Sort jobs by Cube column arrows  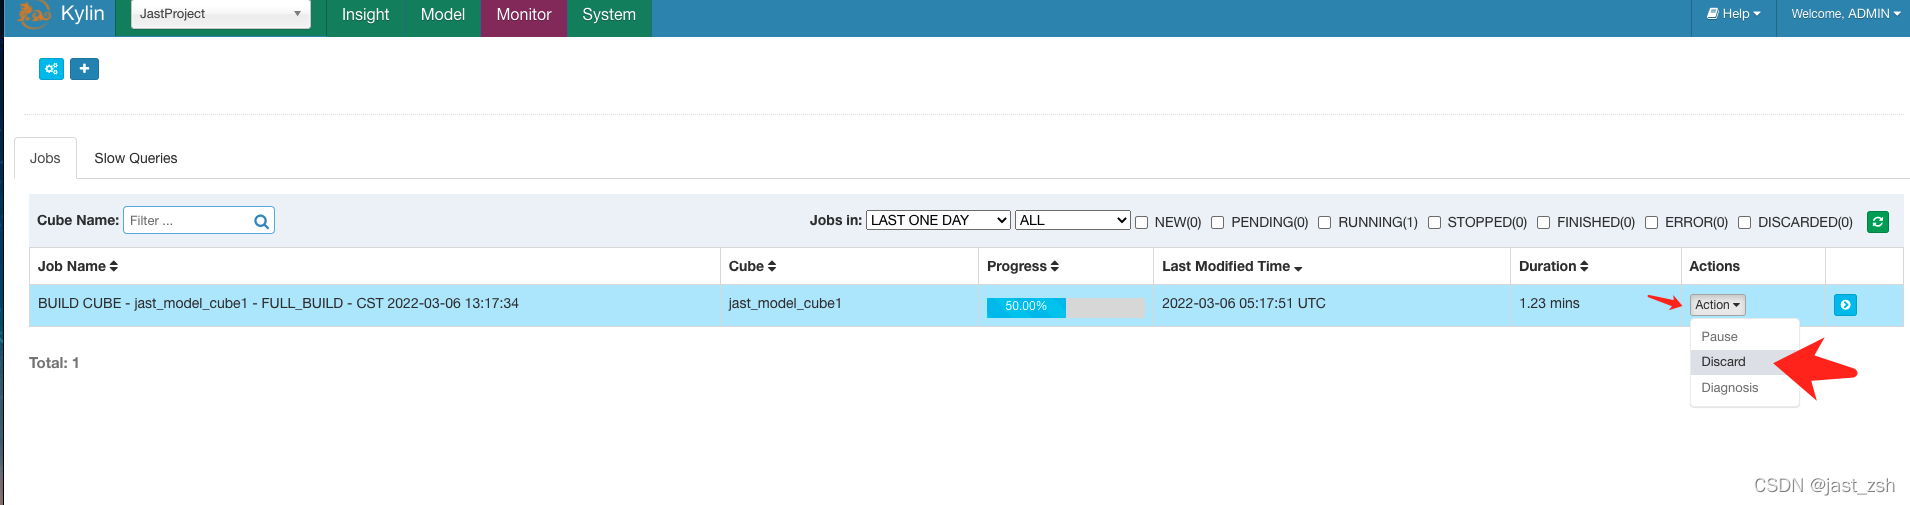tap(772, 266)
